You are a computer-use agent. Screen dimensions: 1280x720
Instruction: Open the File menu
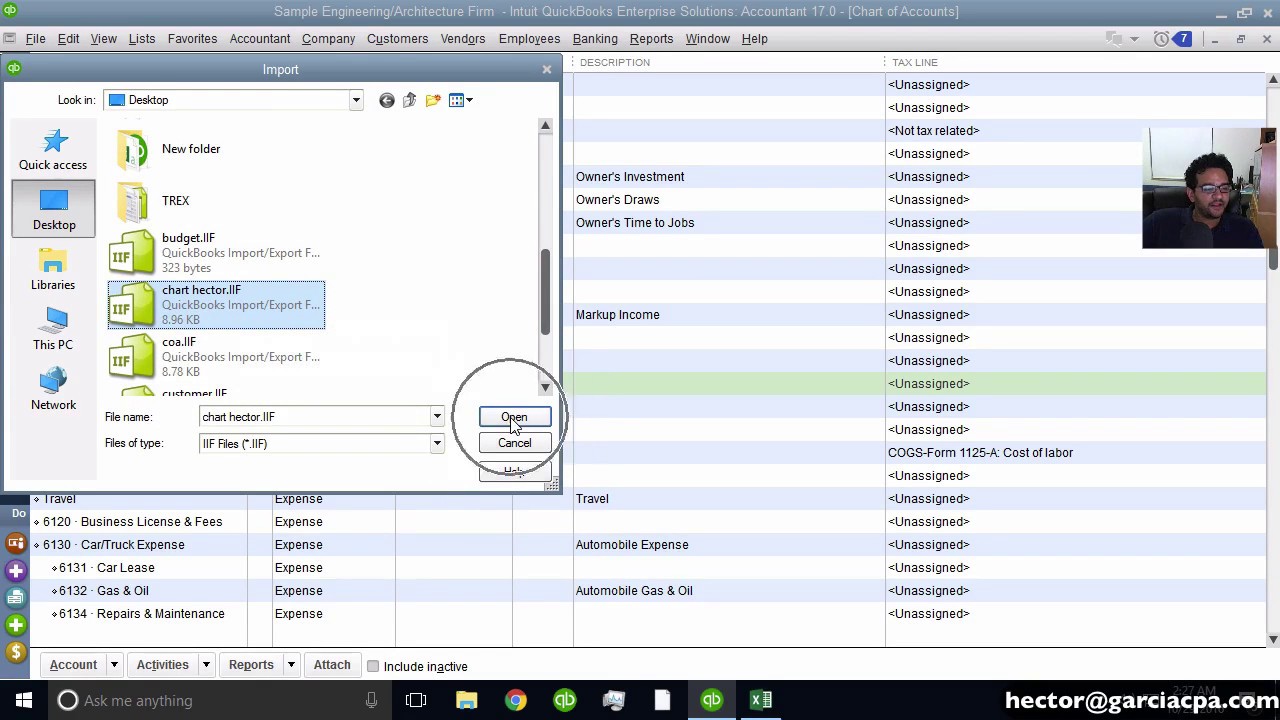pyautogui.click(x=35, y=39)
